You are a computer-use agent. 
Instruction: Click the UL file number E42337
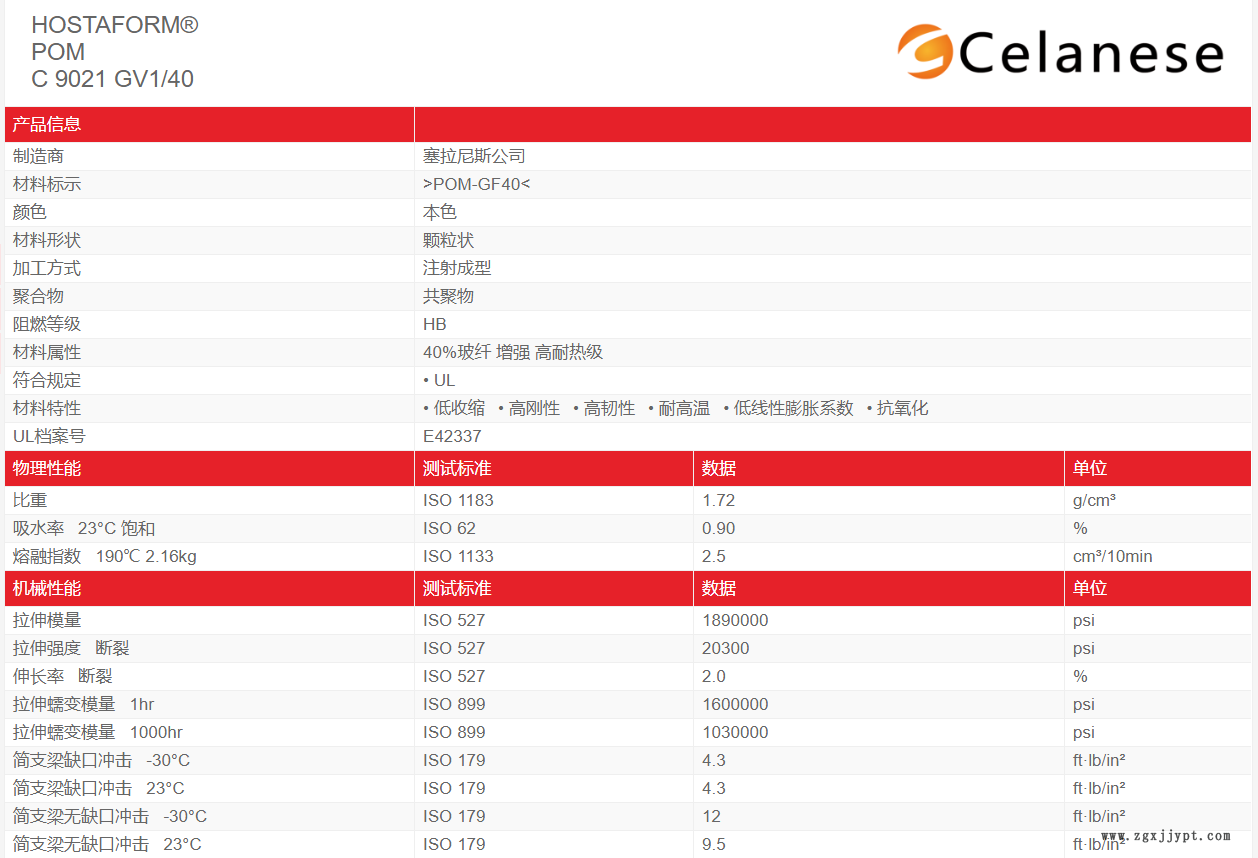point(452,436)
